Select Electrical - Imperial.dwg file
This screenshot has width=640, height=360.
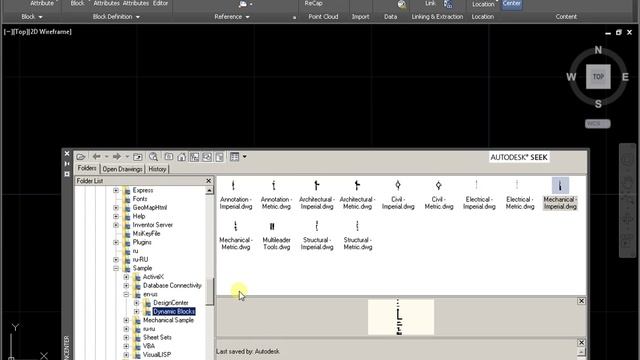click(479, 195)
